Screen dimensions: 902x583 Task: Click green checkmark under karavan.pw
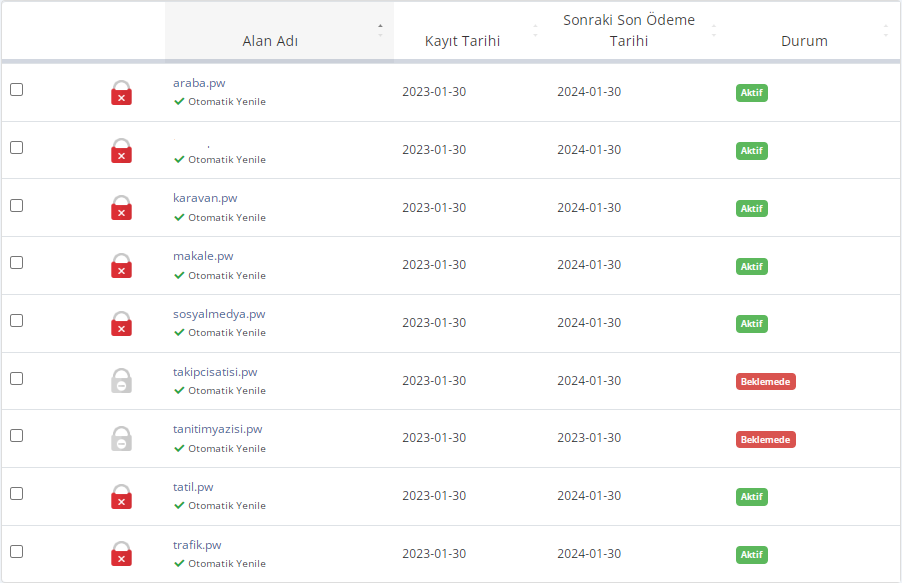tap(179, 218)
